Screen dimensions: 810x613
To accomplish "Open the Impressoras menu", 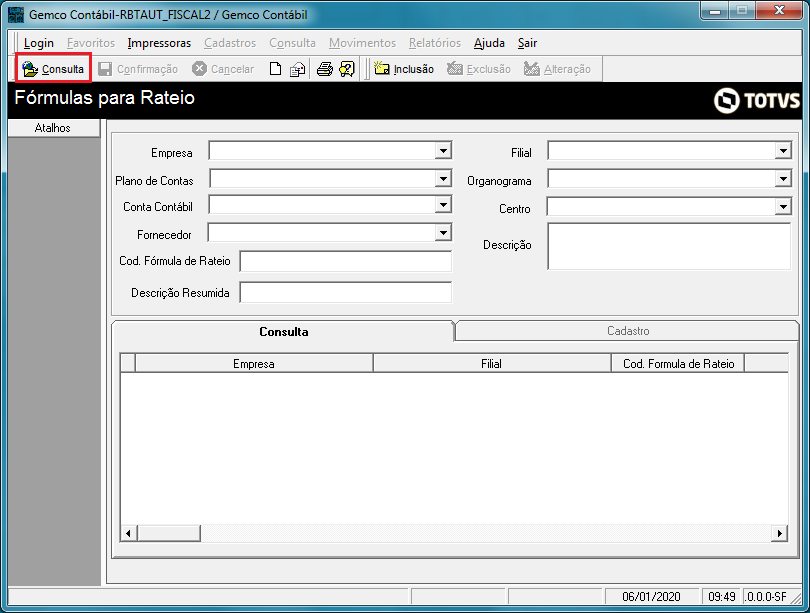I will click(x=159, y=43).
